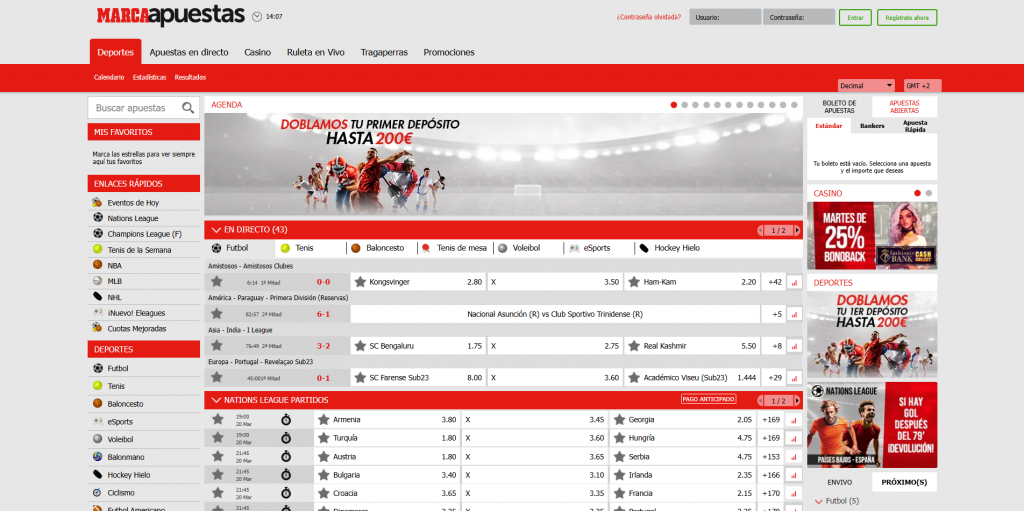Screen dimensions: 1024x511
Task: Open Cuotas Mejoradas quick link
Action: coord(136,328)
